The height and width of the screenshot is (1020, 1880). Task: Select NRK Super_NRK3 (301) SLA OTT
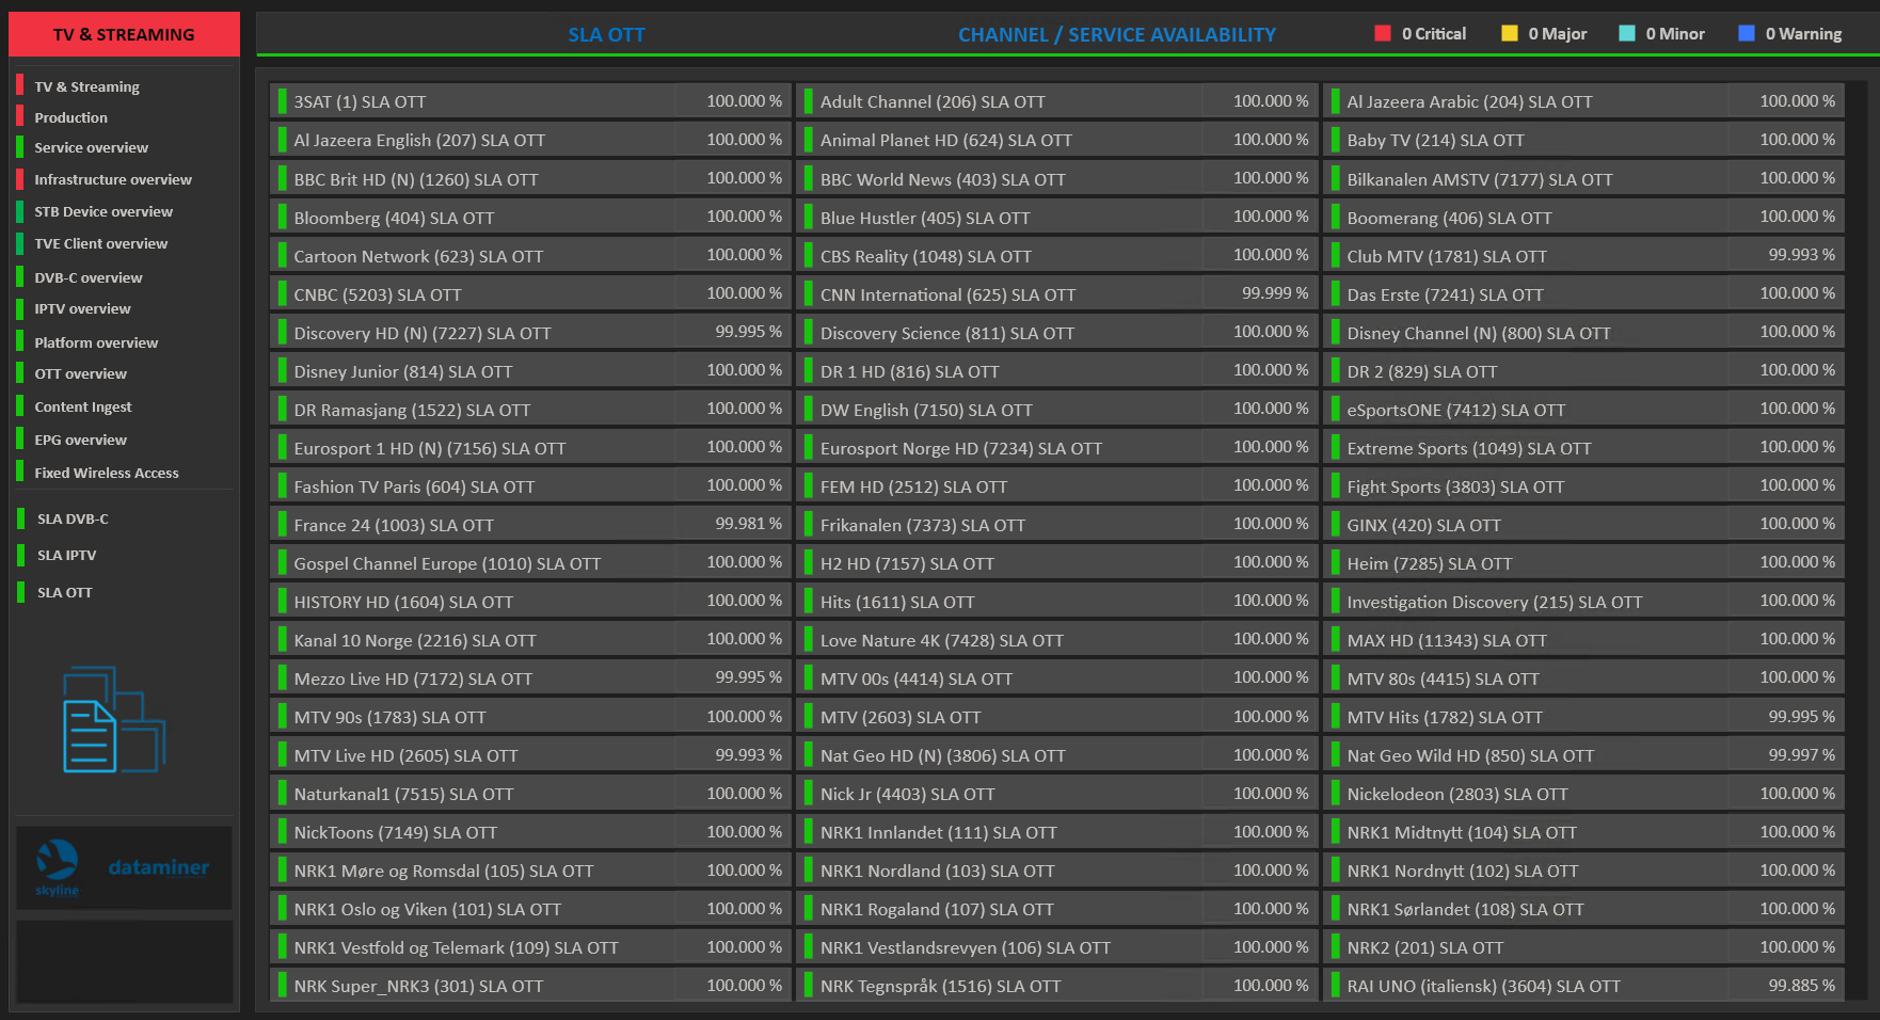(530, 986)
